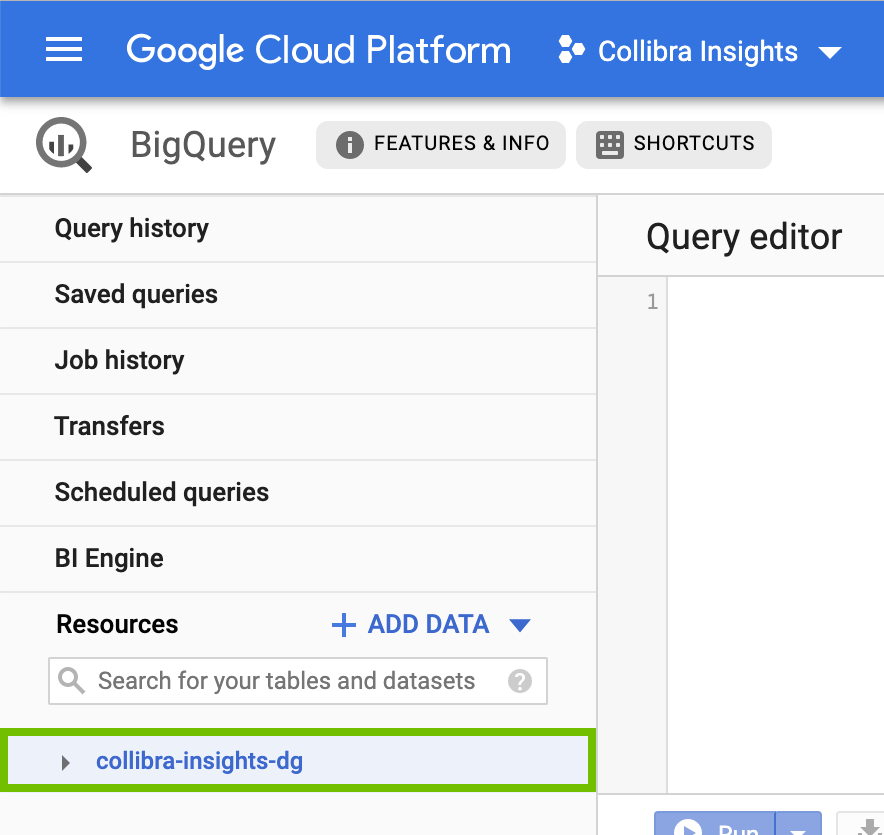This screenshot has width=884, height=835.
Task: Select the collibra-insights-dg project resource
Action: click(x=199, y=760)
